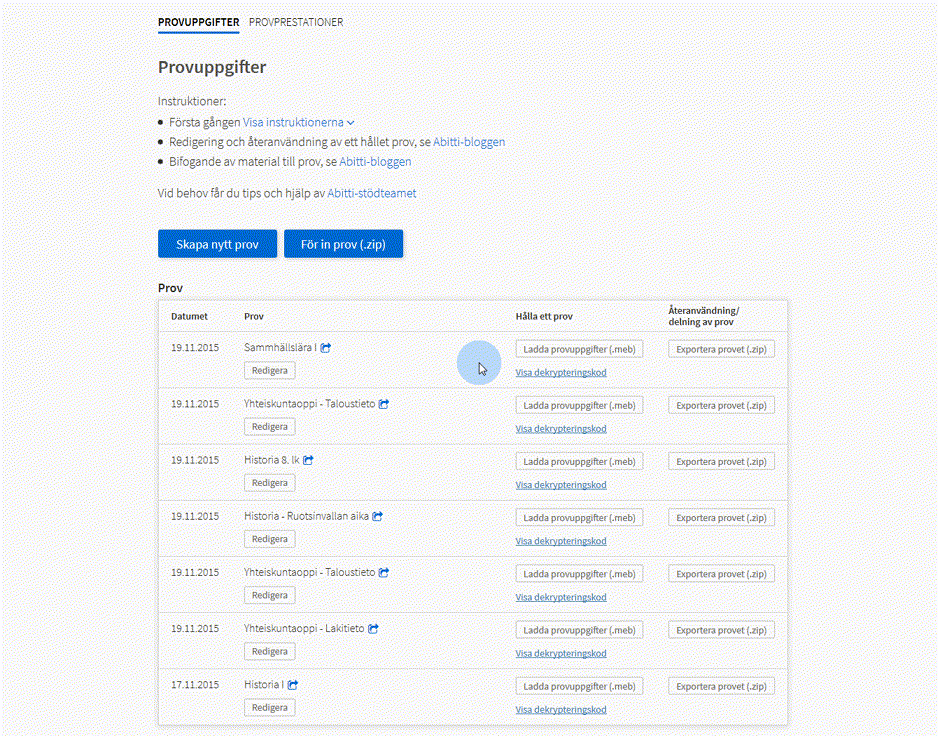The width and height of the screenshot is (938, 736).
Task: Open Abitti-bloggen link about Redigering och återanvändning
Action: [469, 142]
